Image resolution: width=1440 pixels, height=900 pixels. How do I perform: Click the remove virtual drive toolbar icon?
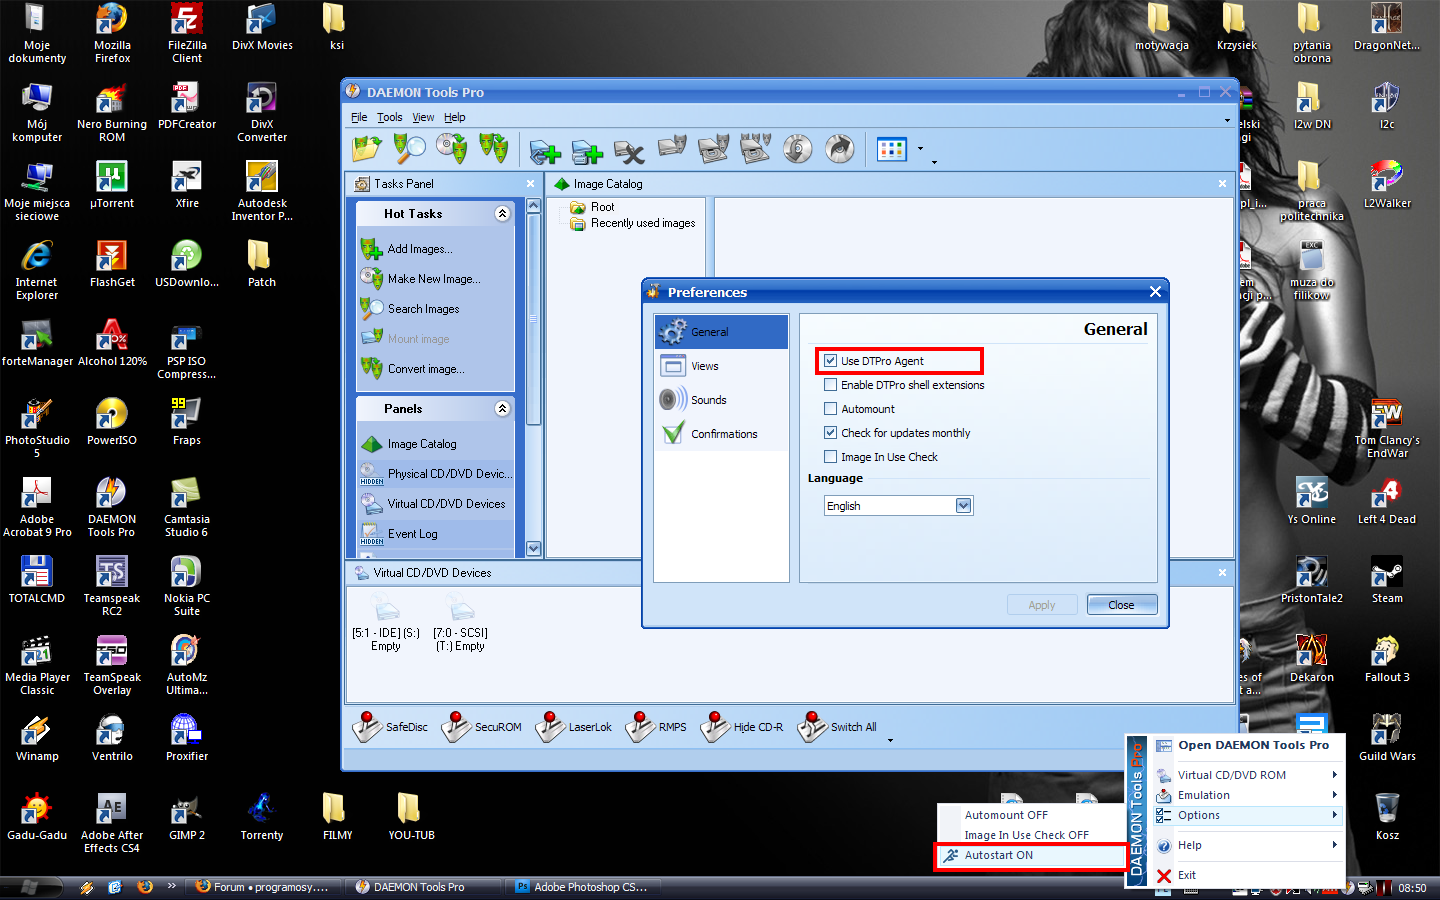(629, 150)
